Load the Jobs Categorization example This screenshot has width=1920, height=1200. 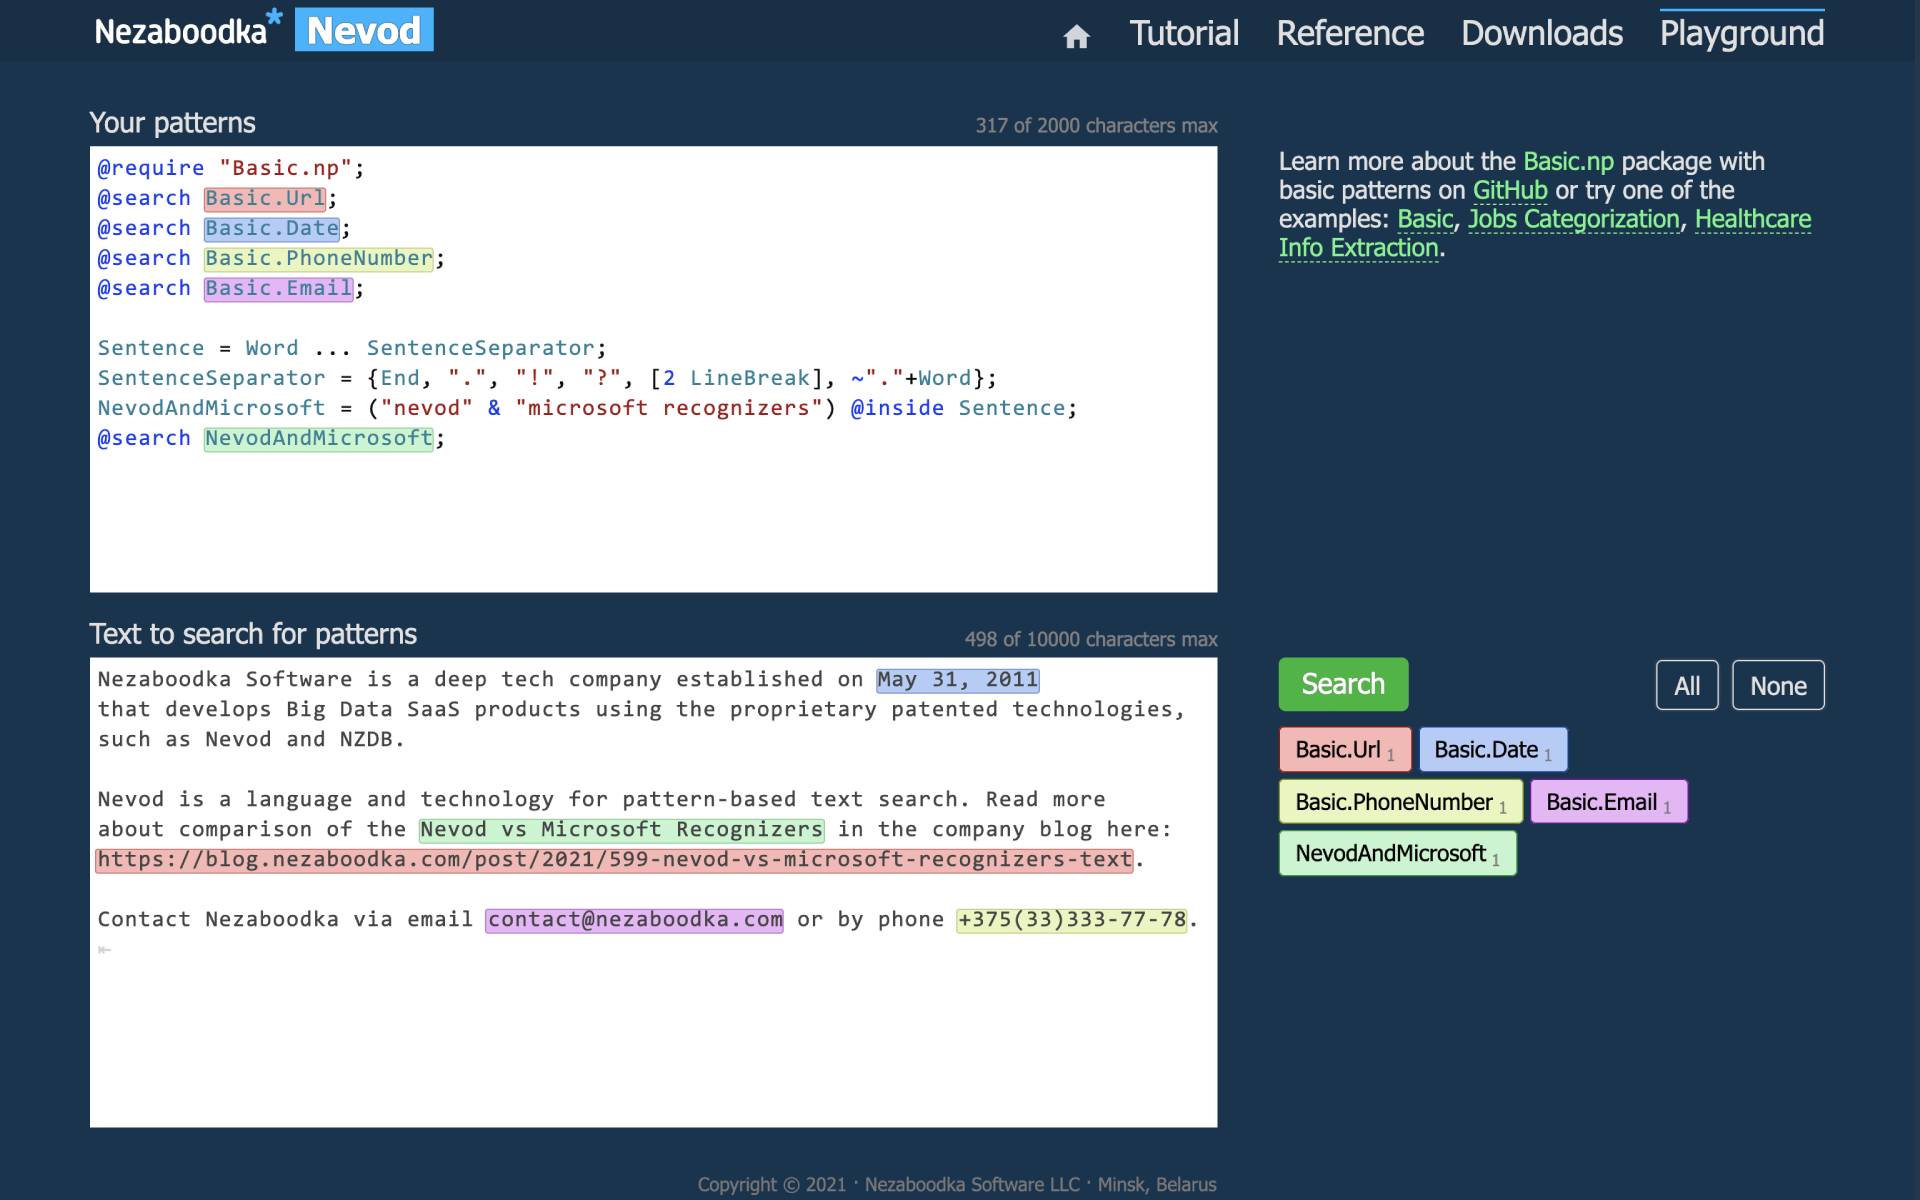click(1573, 219)
